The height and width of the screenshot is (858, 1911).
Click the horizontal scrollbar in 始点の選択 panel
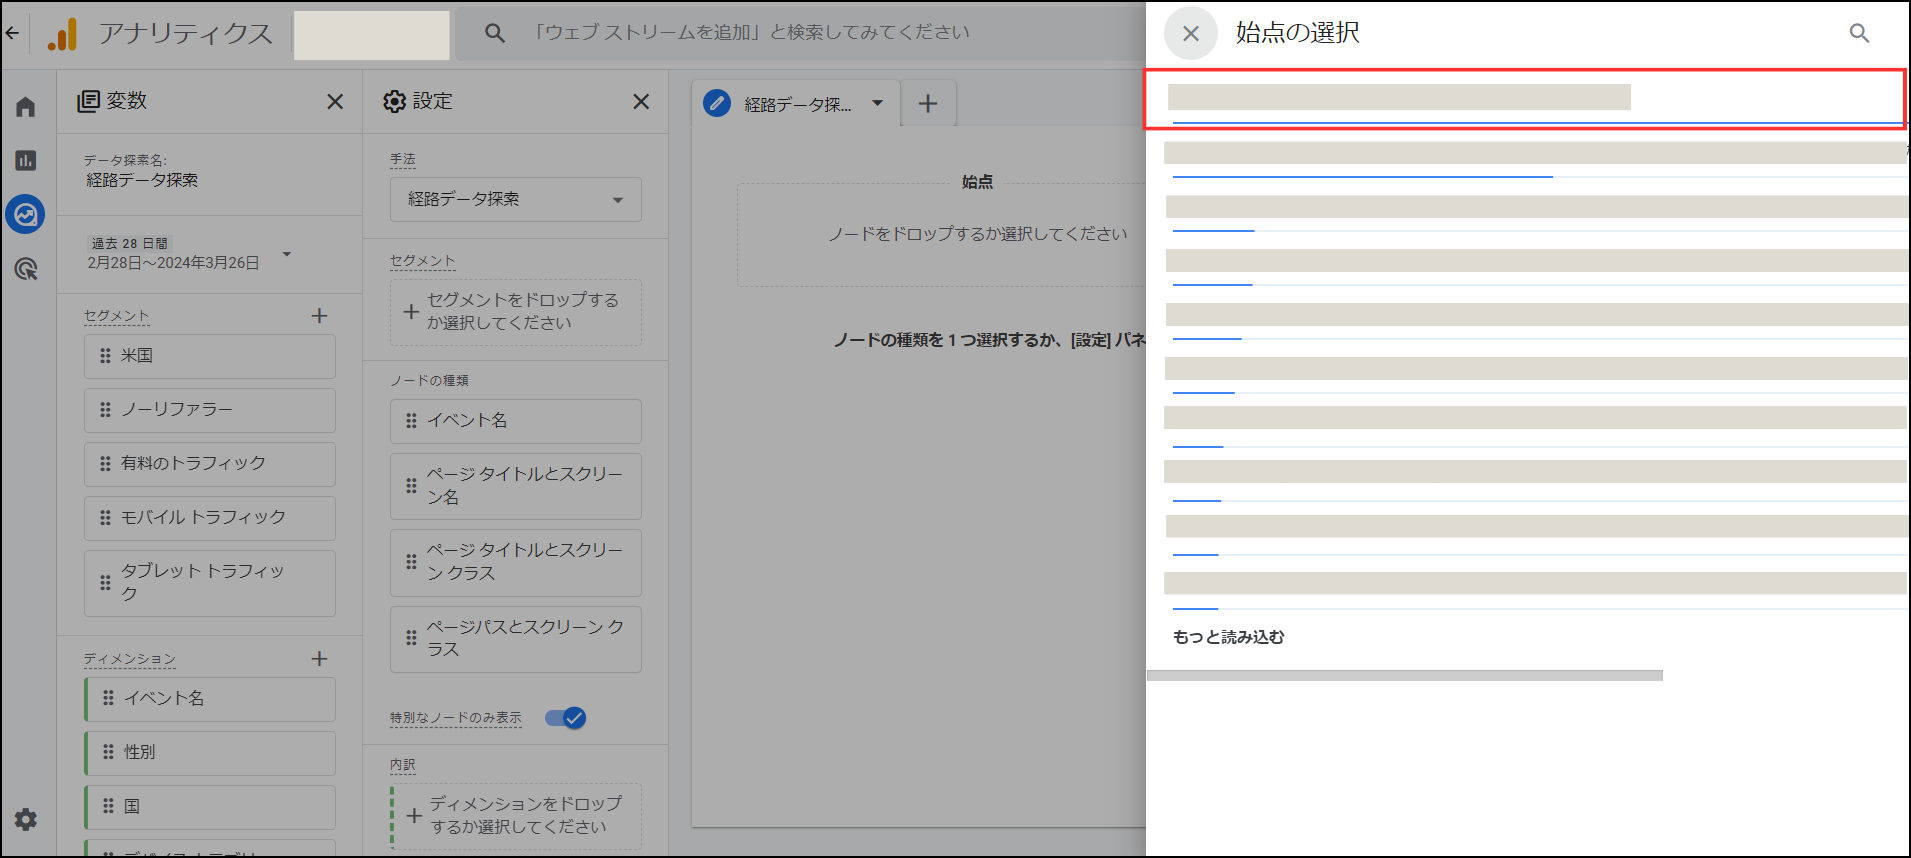coord(1405,676)
